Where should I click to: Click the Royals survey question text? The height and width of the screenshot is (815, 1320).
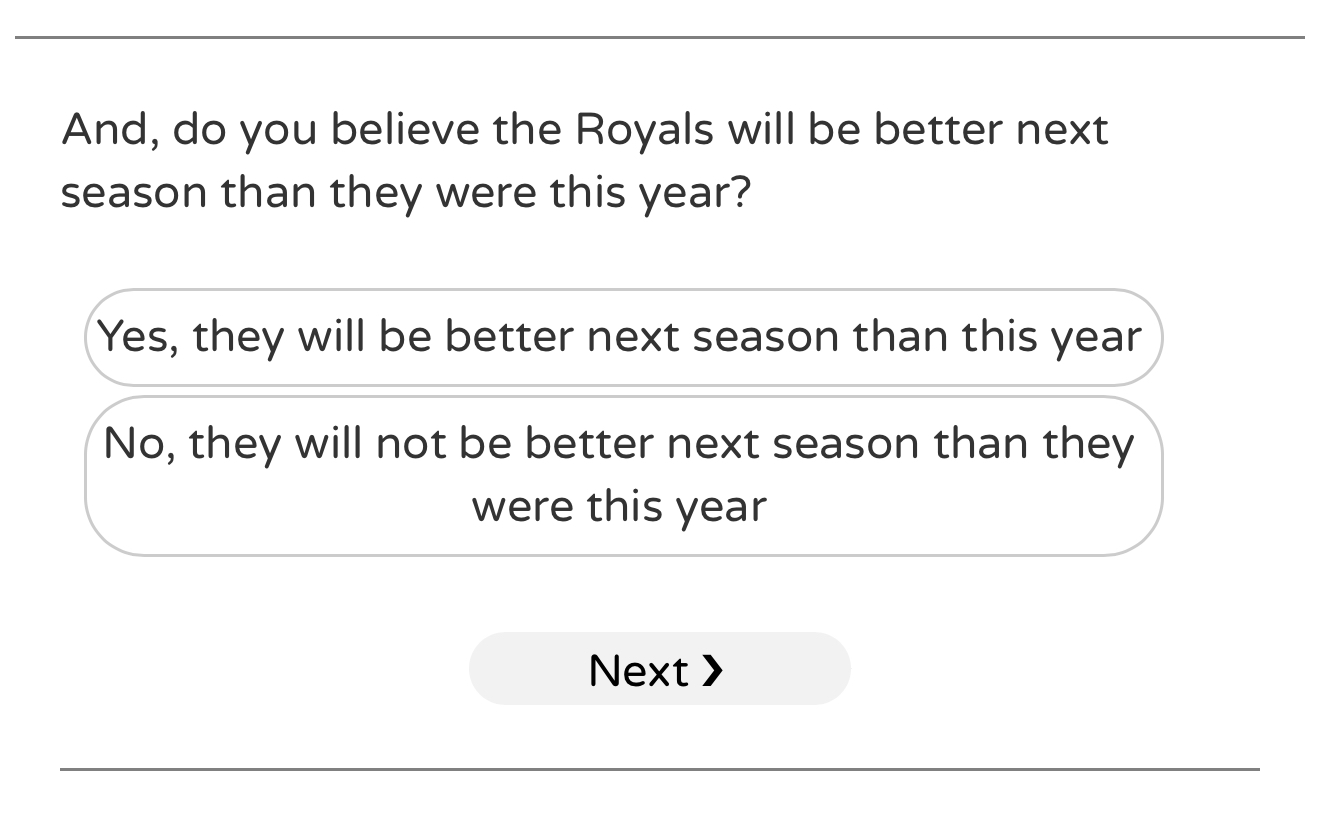tap(584, 160)
